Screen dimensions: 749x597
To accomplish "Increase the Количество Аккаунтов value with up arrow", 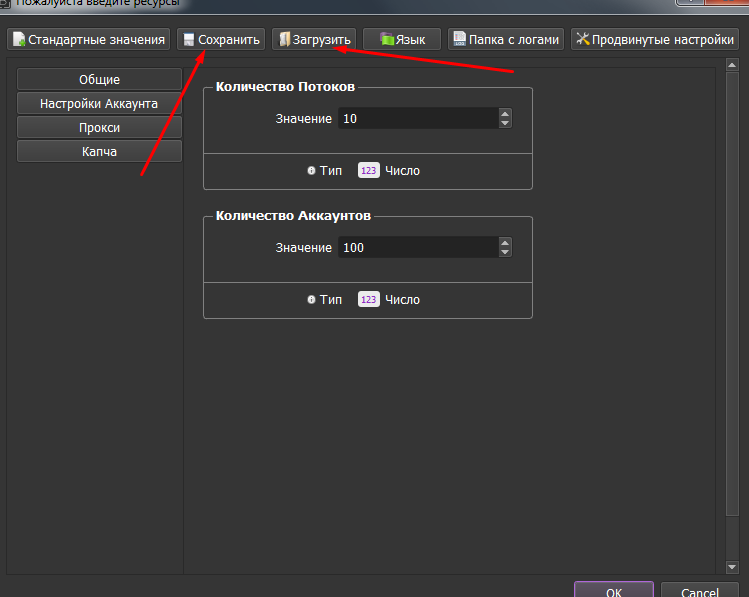I will tap(505, 243).
